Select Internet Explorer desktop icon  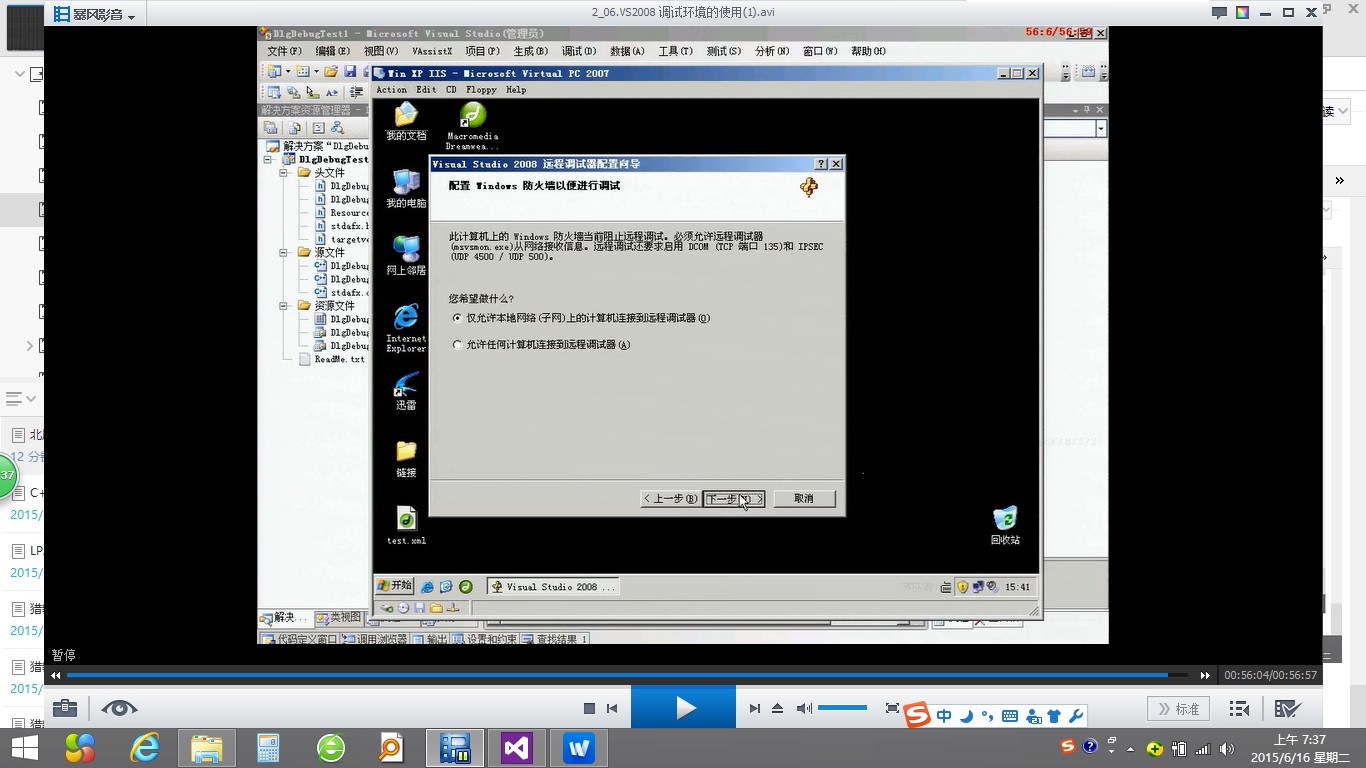tap(406, 328)
